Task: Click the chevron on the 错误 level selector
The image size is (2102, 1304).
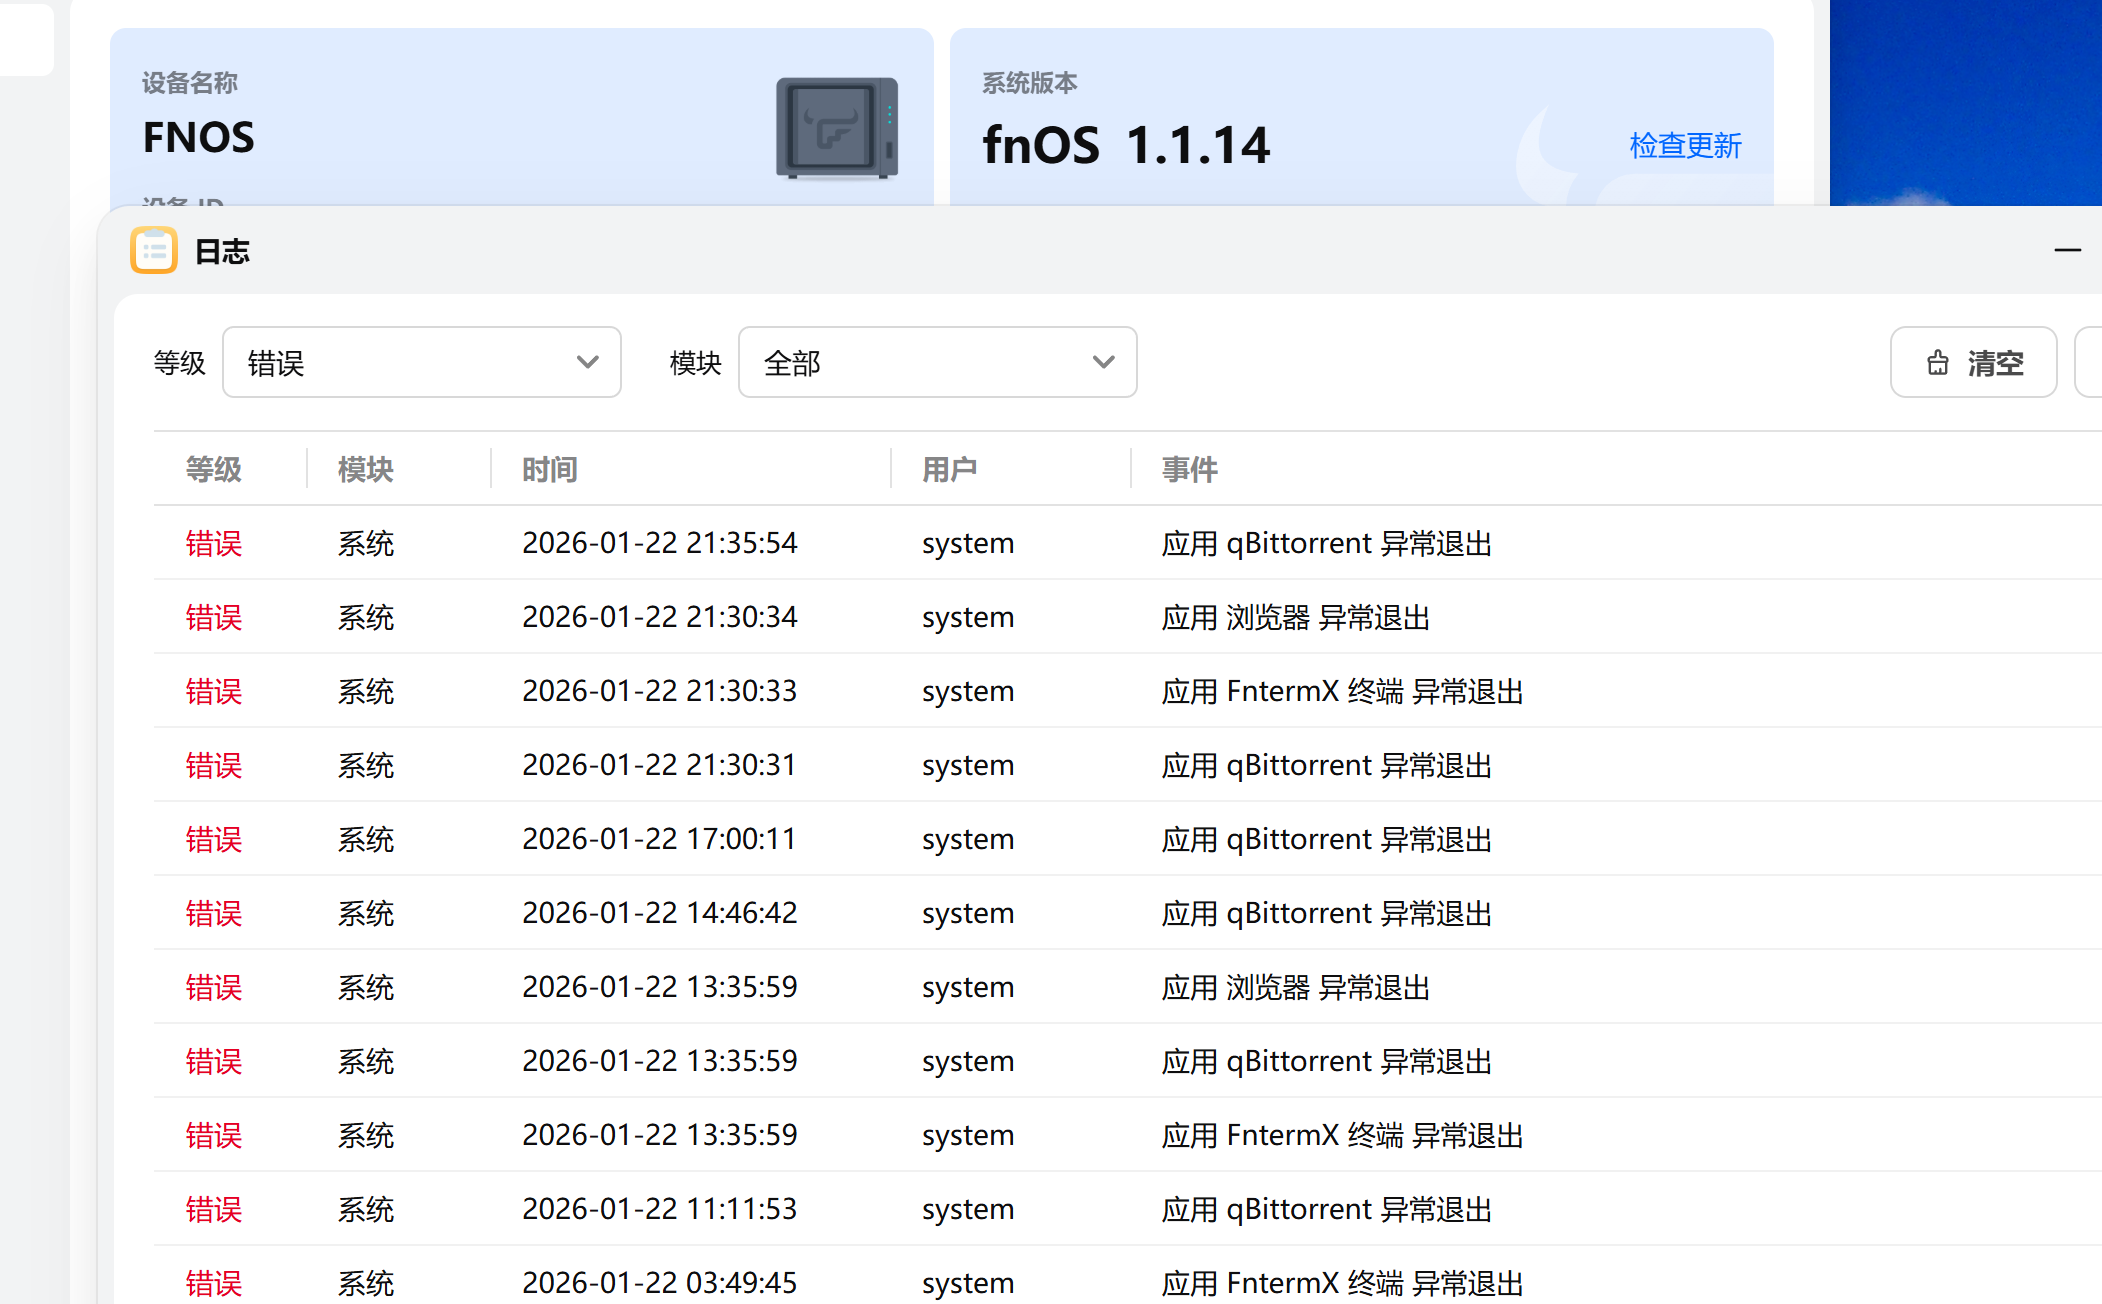Action: coord(587,362)
